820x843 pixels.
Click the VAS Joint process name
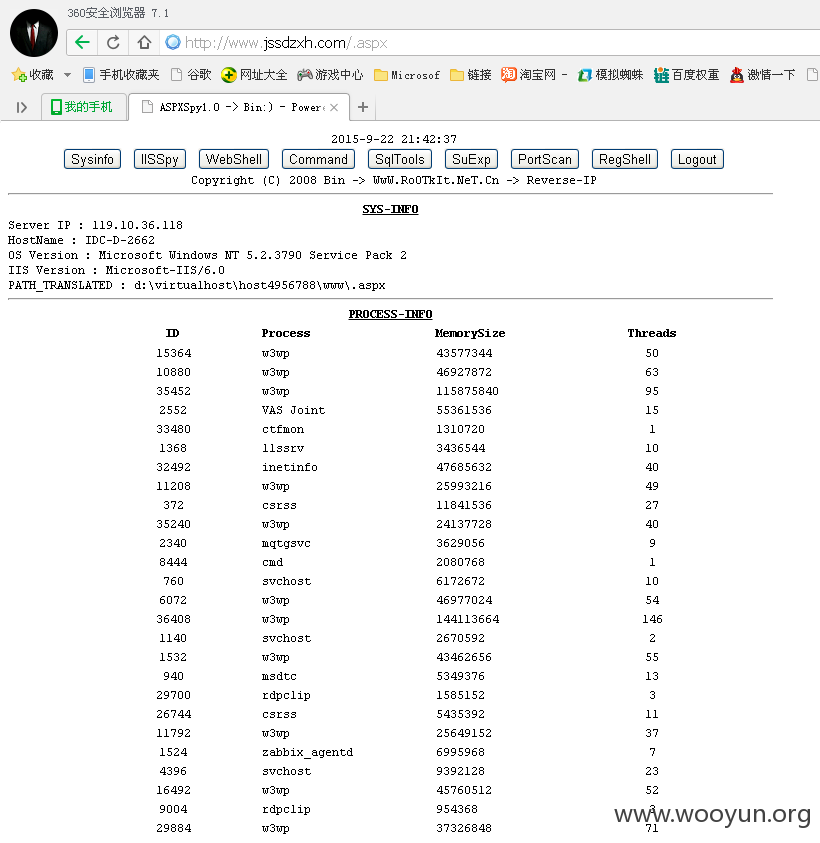tap(293, 410)
